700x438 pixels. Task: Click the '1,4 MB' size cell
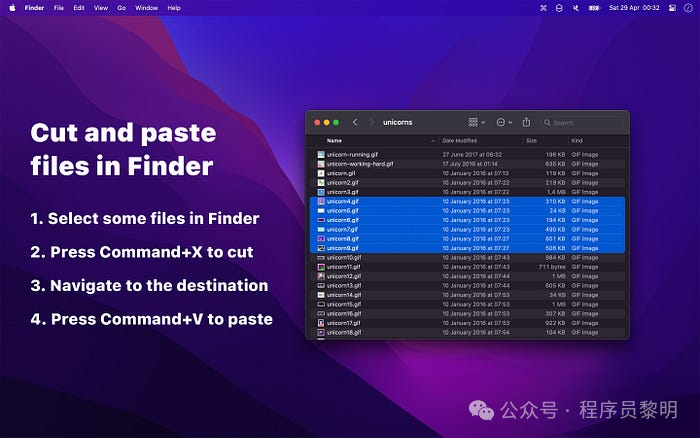pyautogui.click(x=556, y=192)
